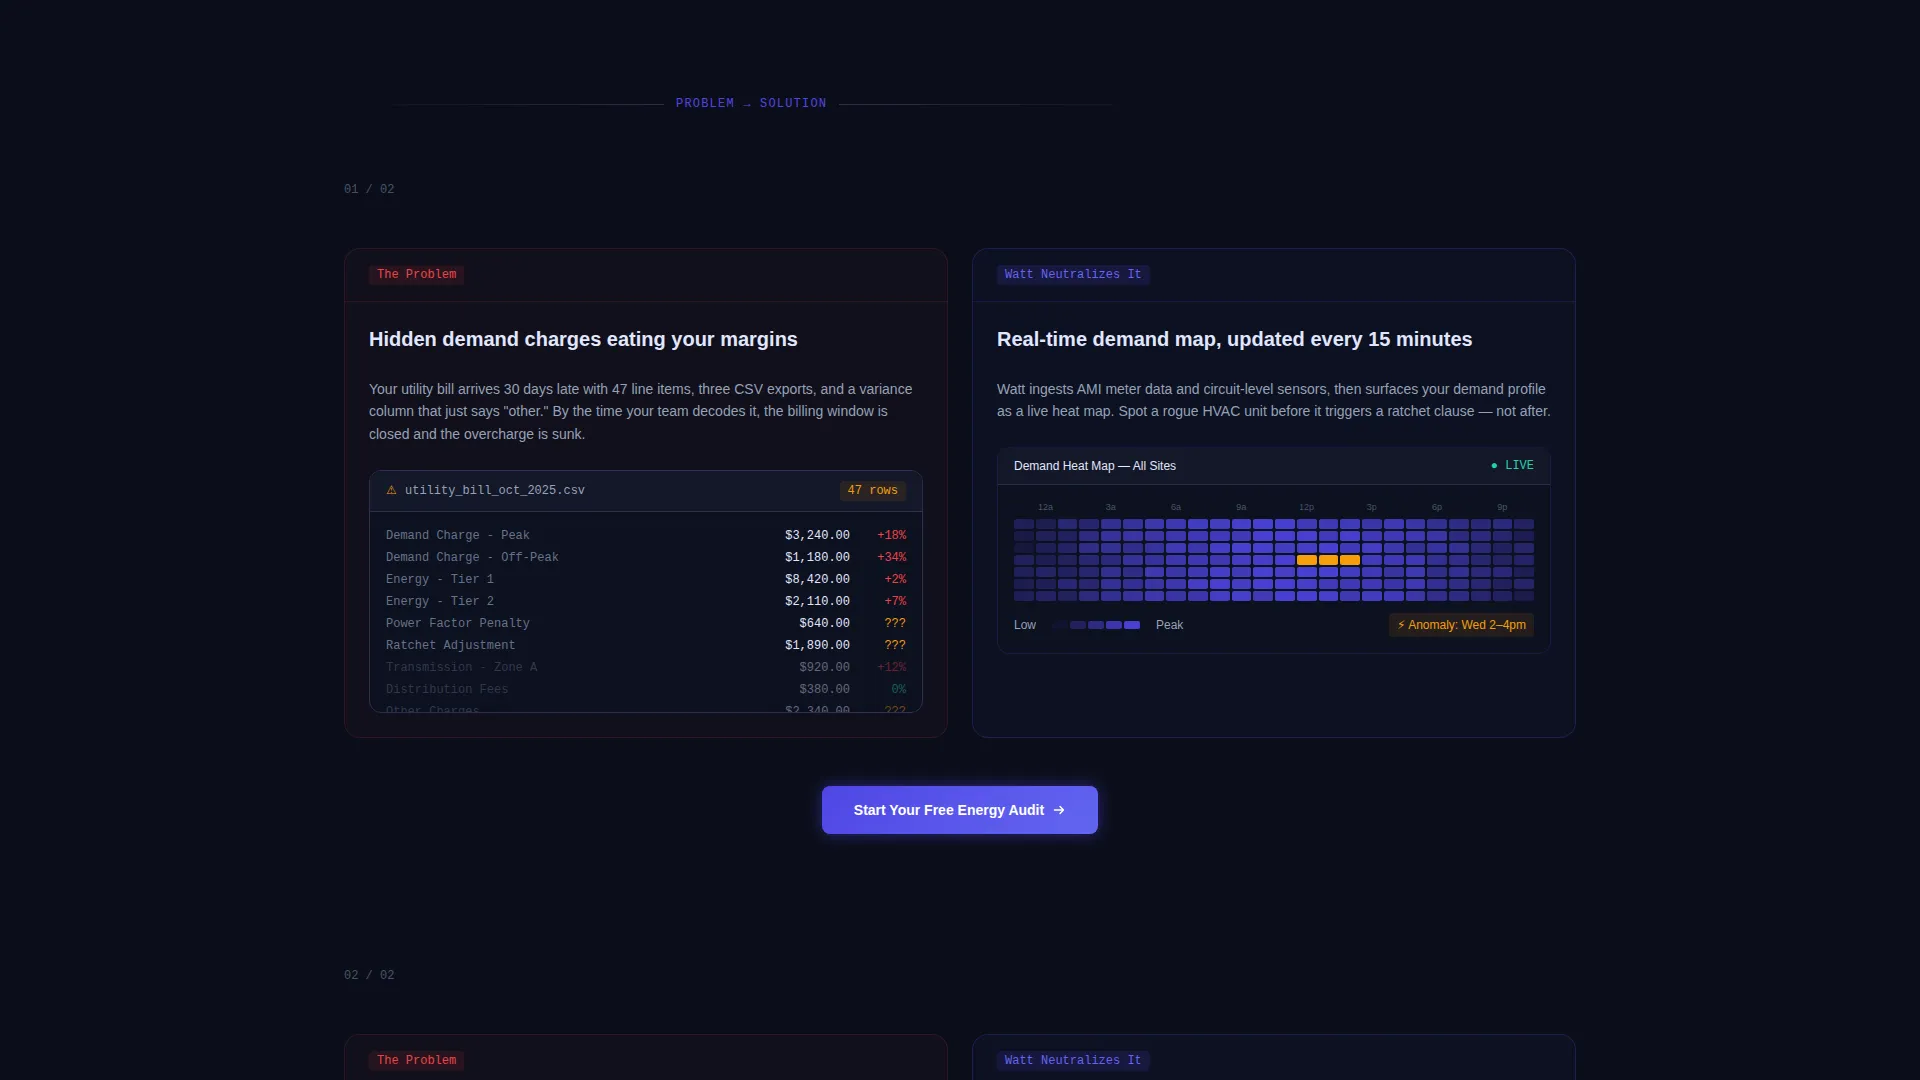This screenshot has width=1920, height=1080.
Task: Click the 02 / 02 section counter
Action: pyautogui.click(x=369, y=975)
